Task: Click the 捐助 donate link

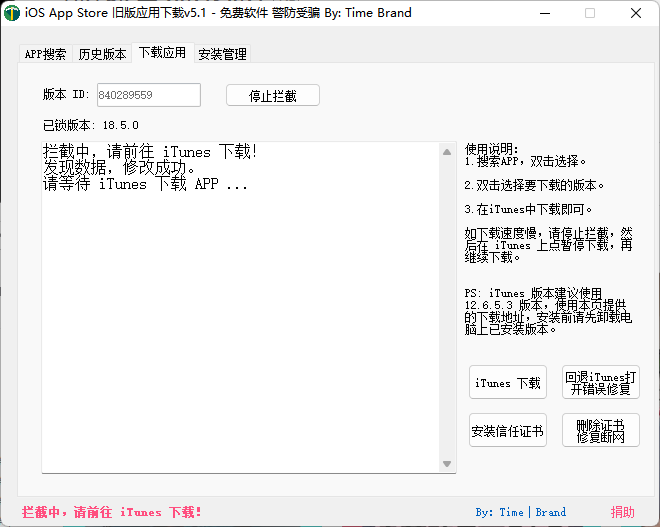Action: (623, 512)
